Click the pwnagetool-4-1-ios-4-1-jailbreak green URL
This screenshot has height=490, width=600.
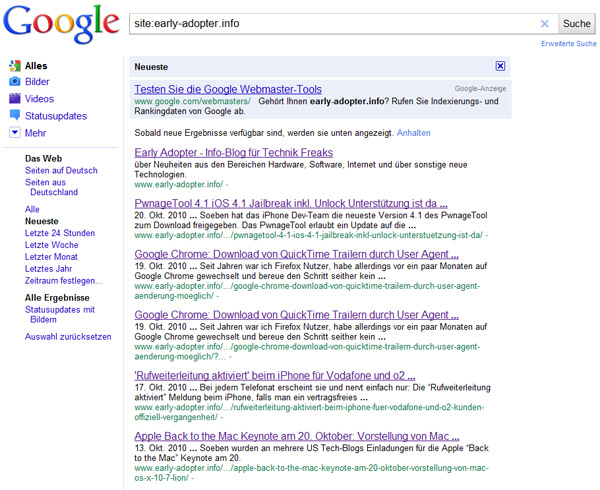(x=309, y=235)
